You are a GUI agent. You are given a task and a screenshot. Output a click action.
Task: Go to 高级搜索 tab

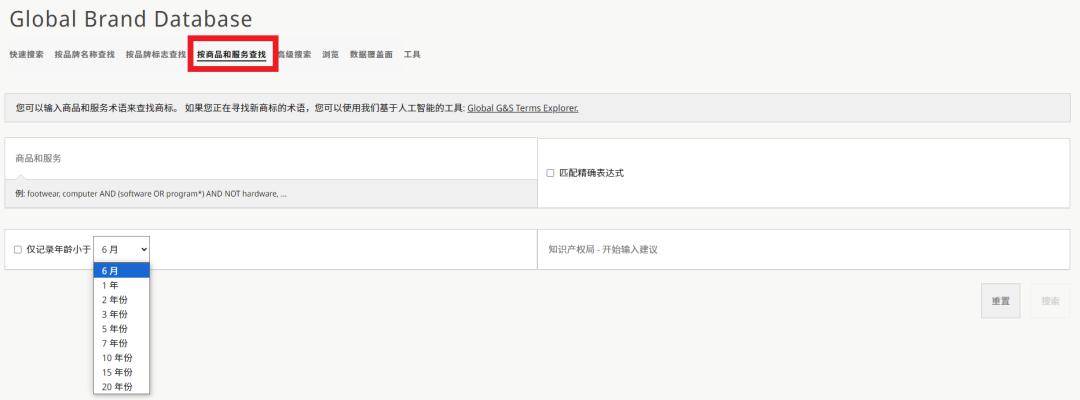[294, 54]
